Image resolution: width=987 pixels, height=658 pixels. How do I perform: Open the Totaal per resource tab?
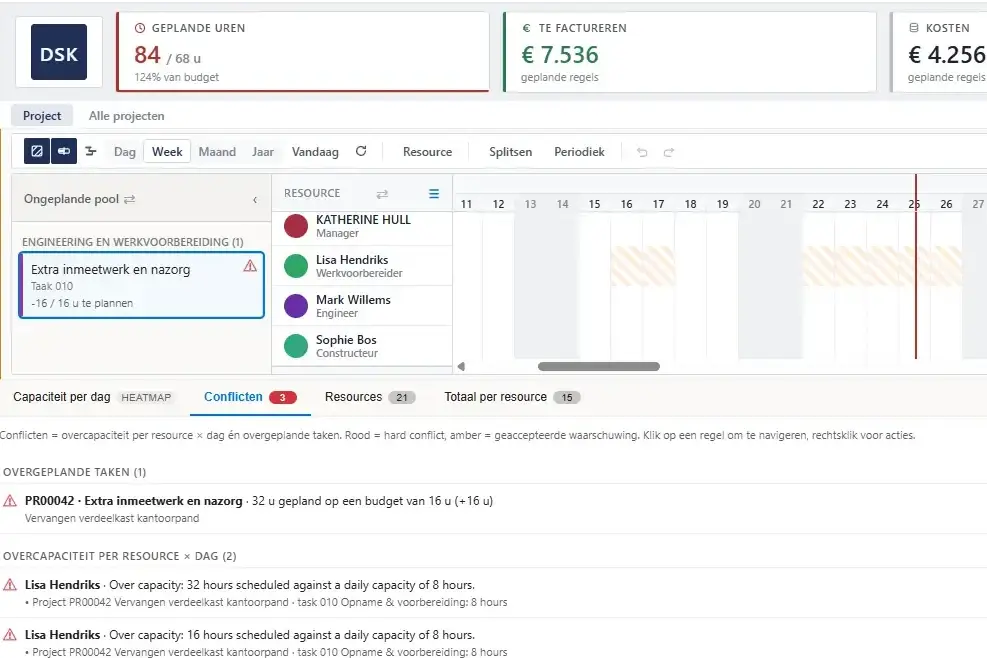coord(512,397)
